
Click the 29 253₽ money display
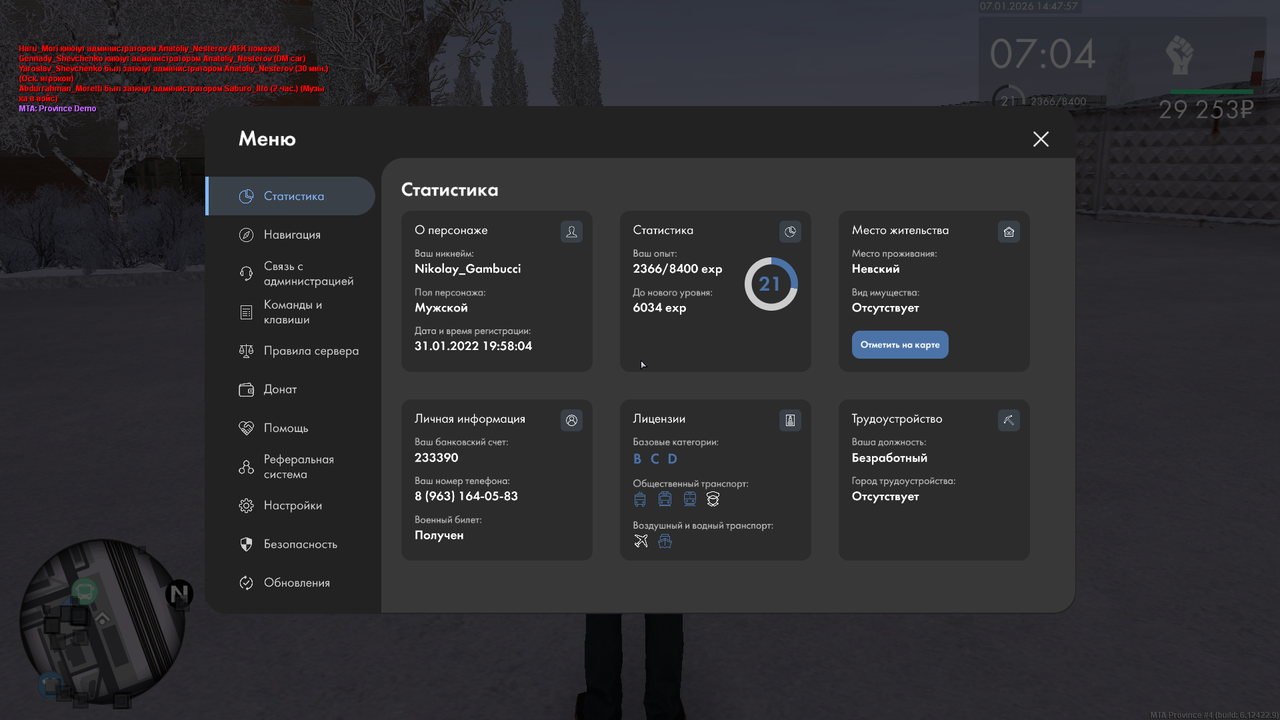click(1206, 110)
